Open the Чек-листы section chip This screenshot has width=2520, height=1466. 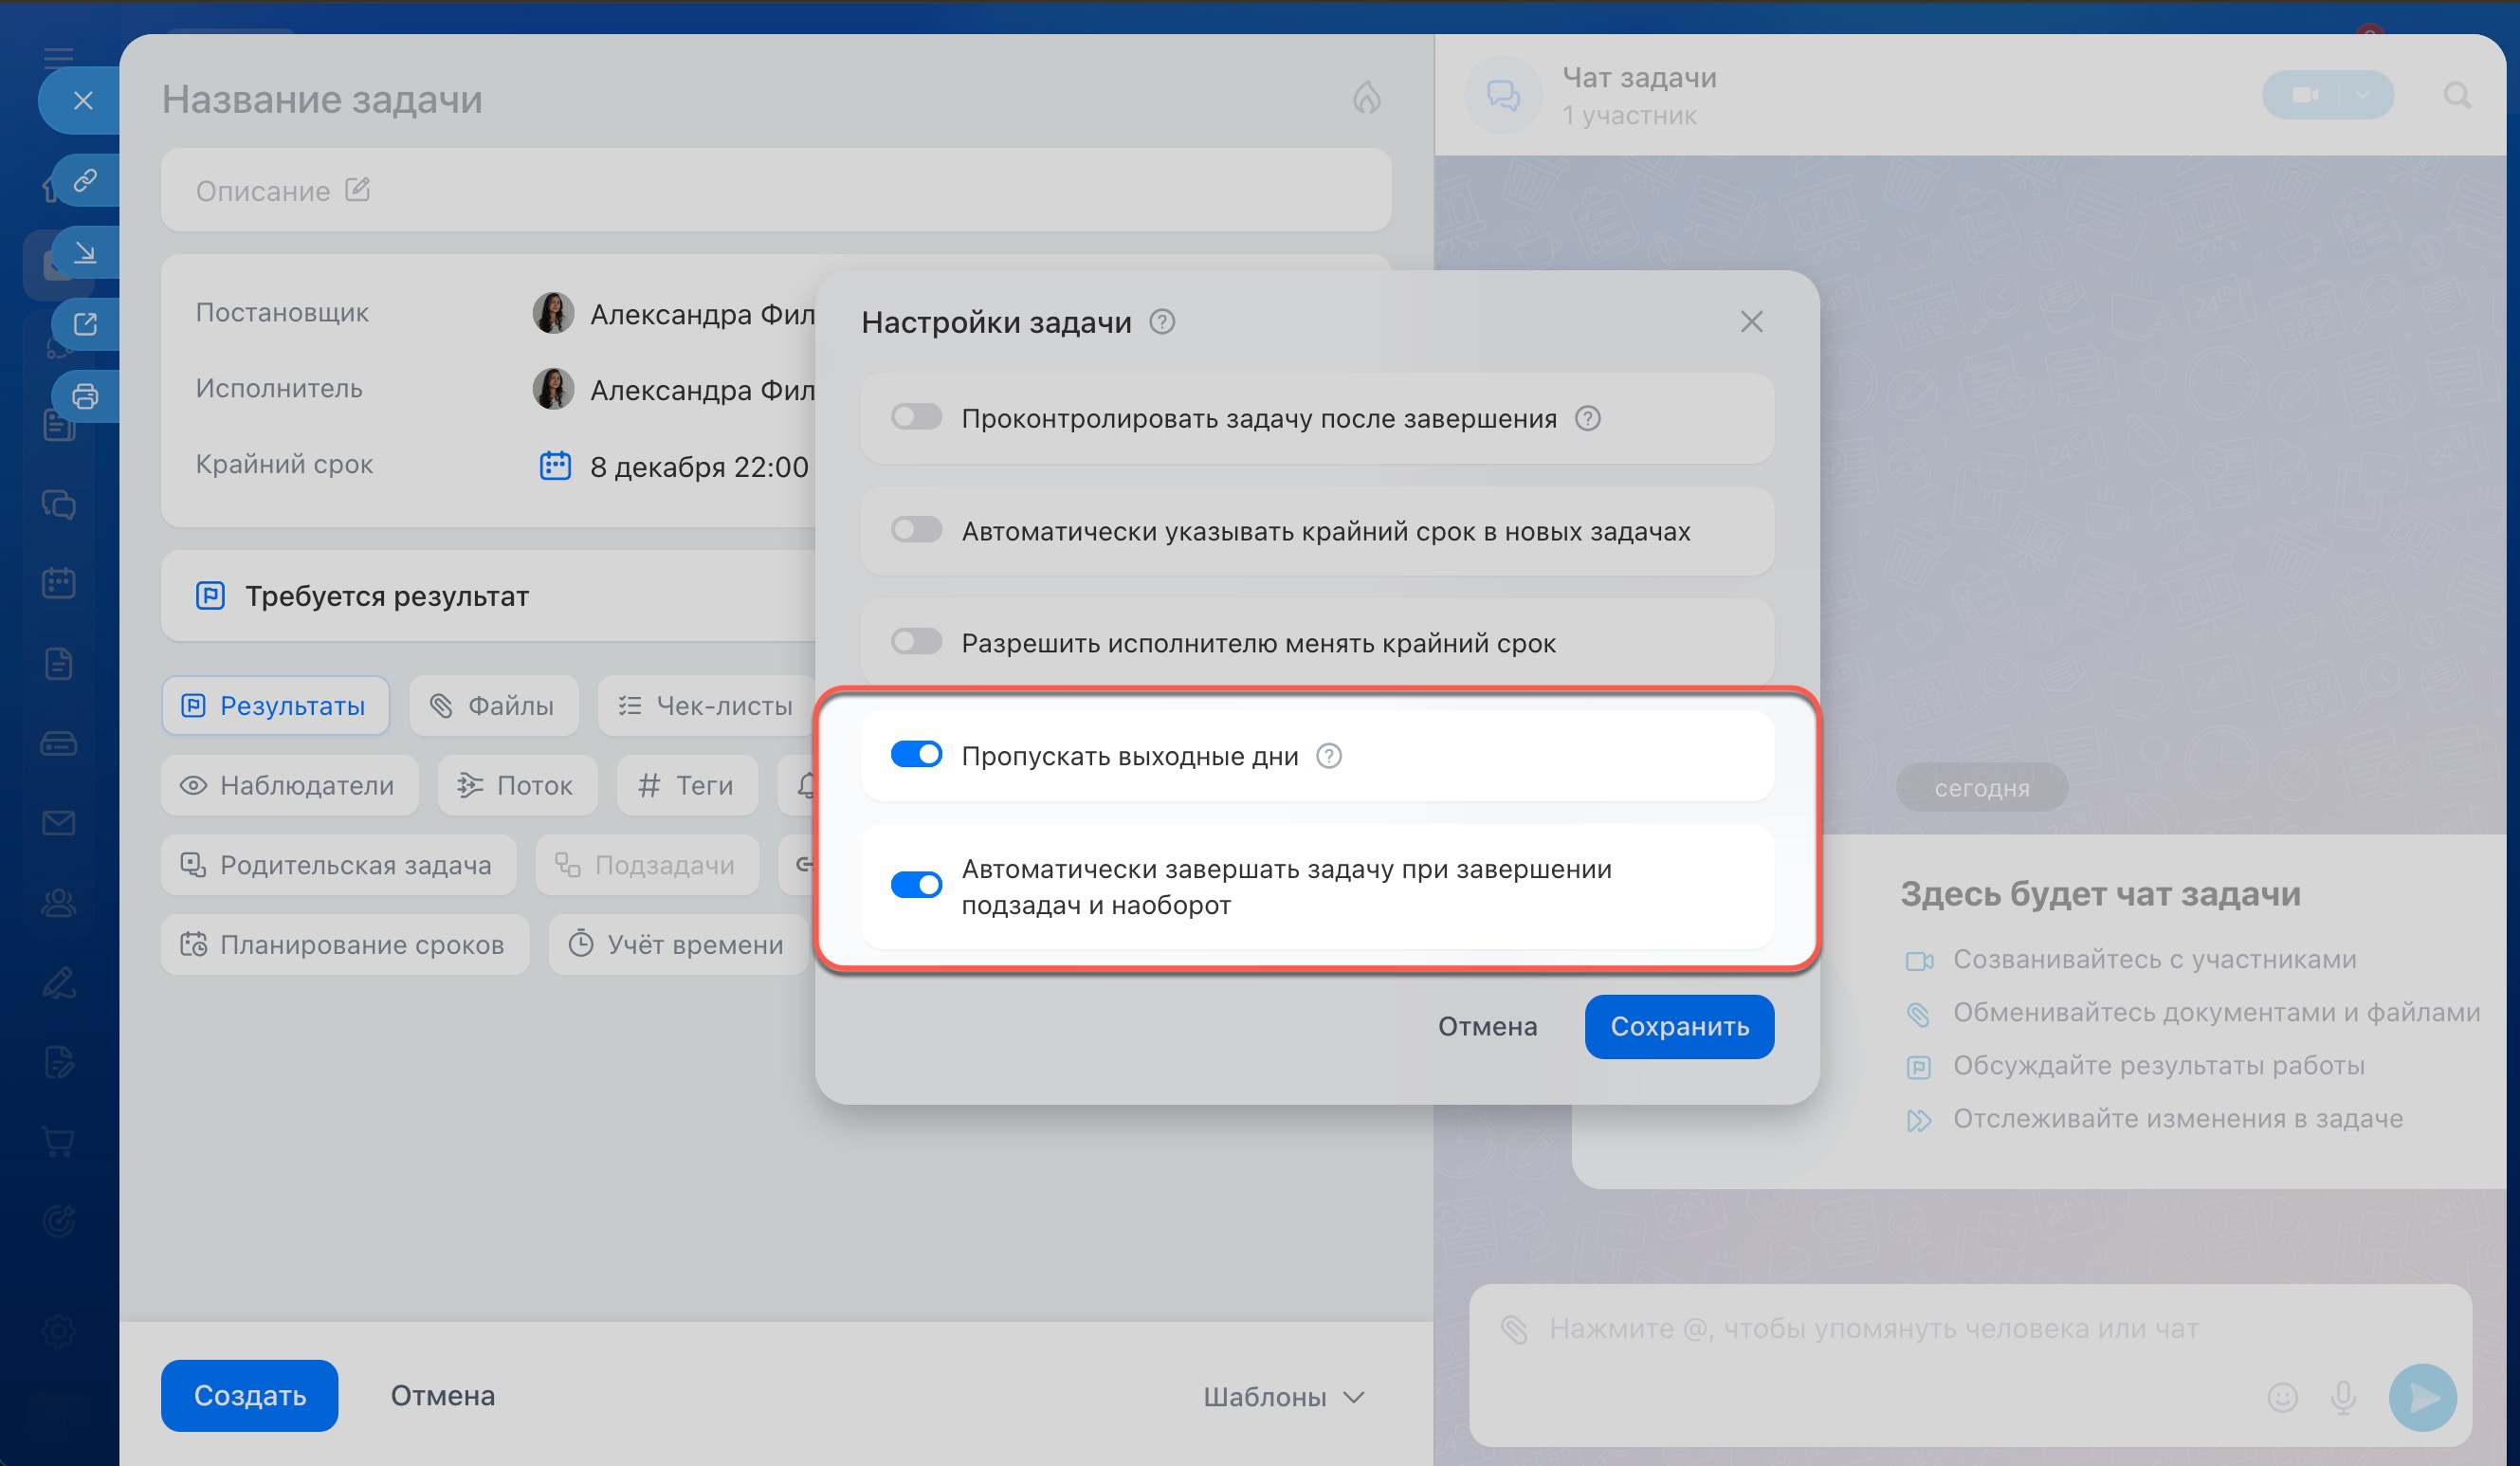(706, 706)
